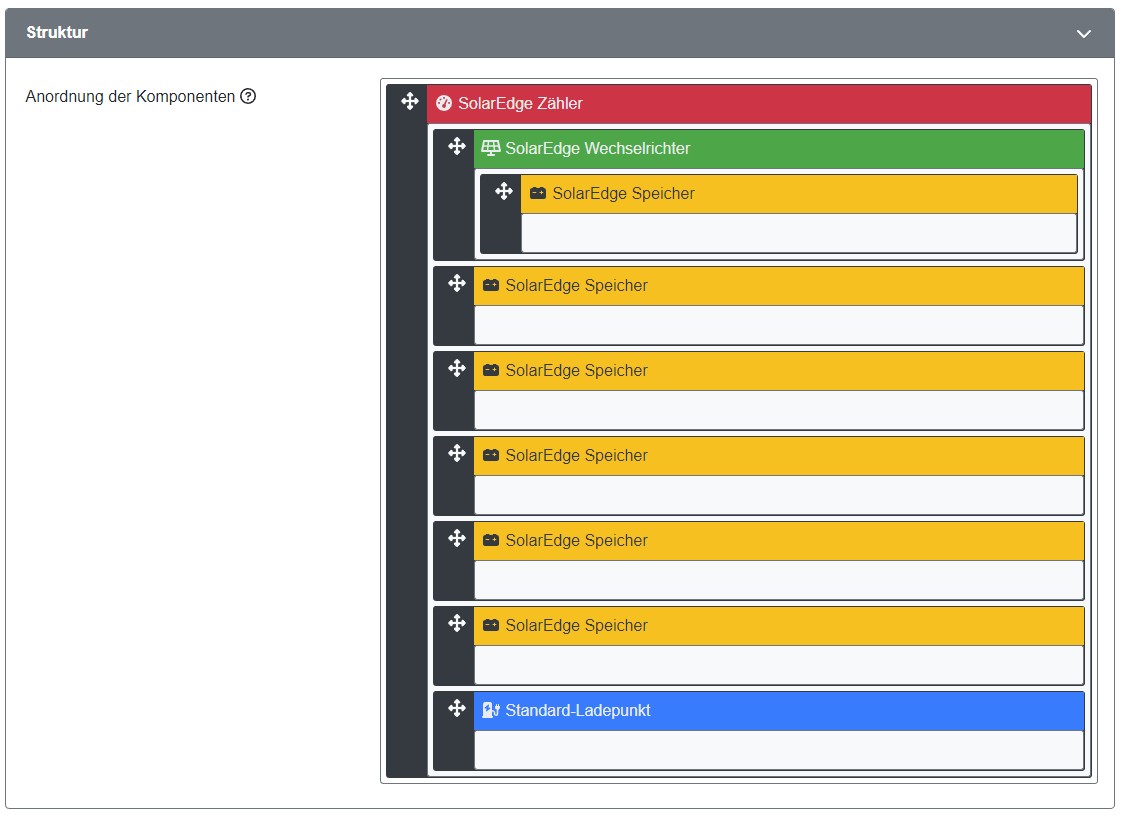The width and height of the screenshot is (1122, 816).
Task: Click move handle of Speicher just below Wechselrichter block
Action: [457, 283]
